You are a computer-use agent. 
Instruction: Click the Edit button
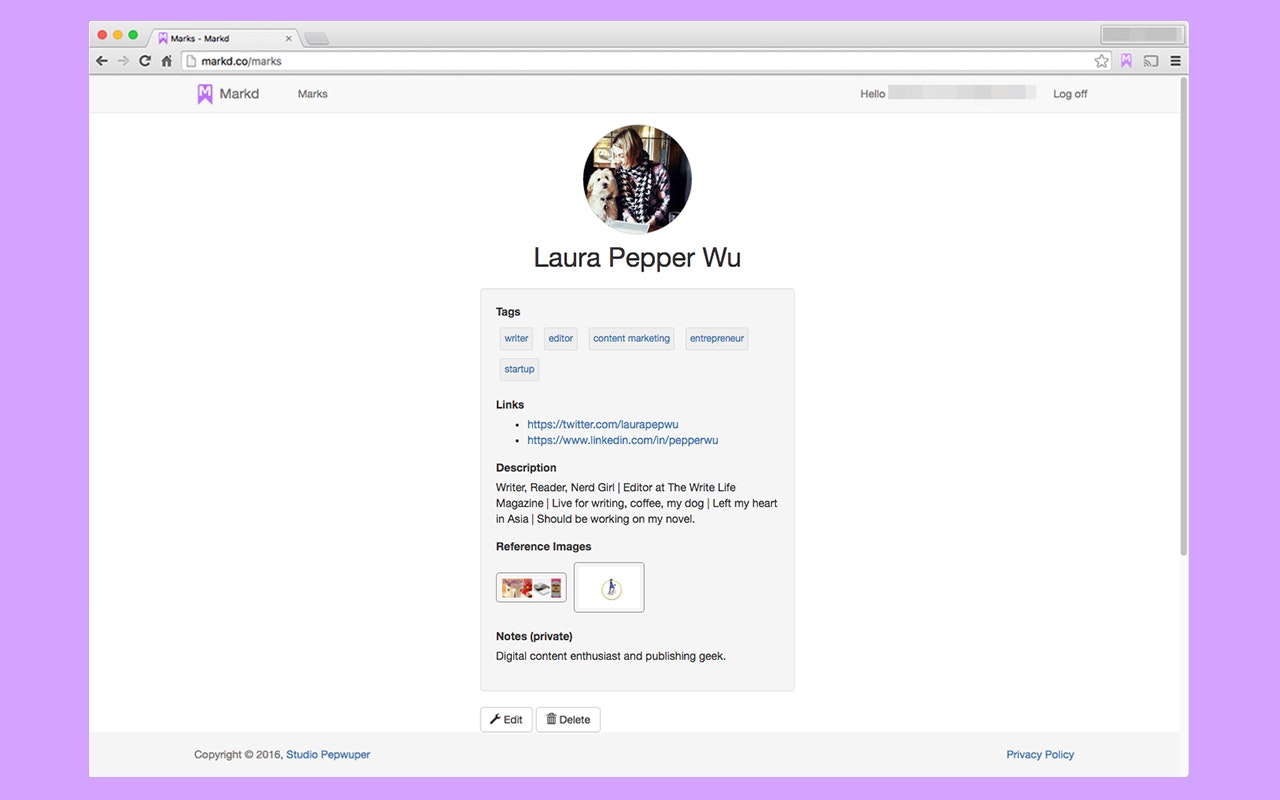(x=506, y=719)
